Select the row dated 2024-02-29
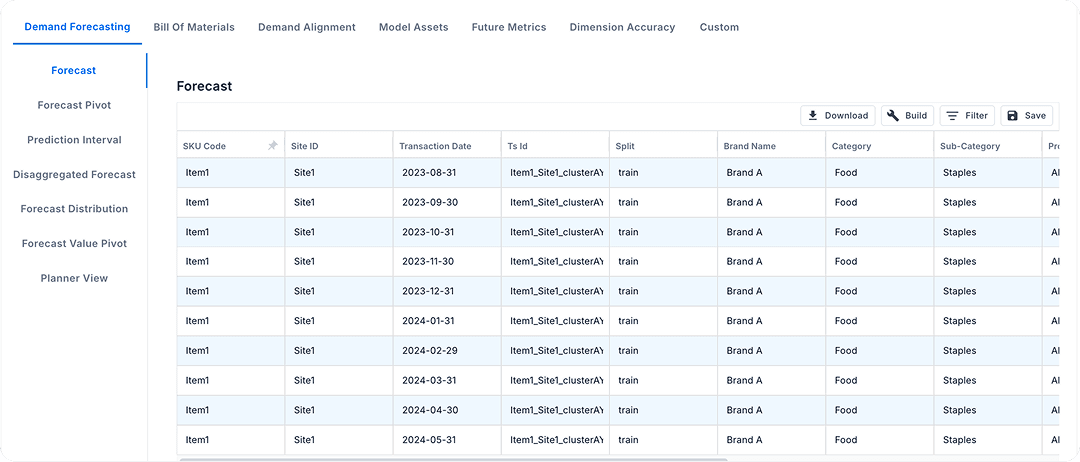This screenshot has height=462, width=1080. pos(430,351)
